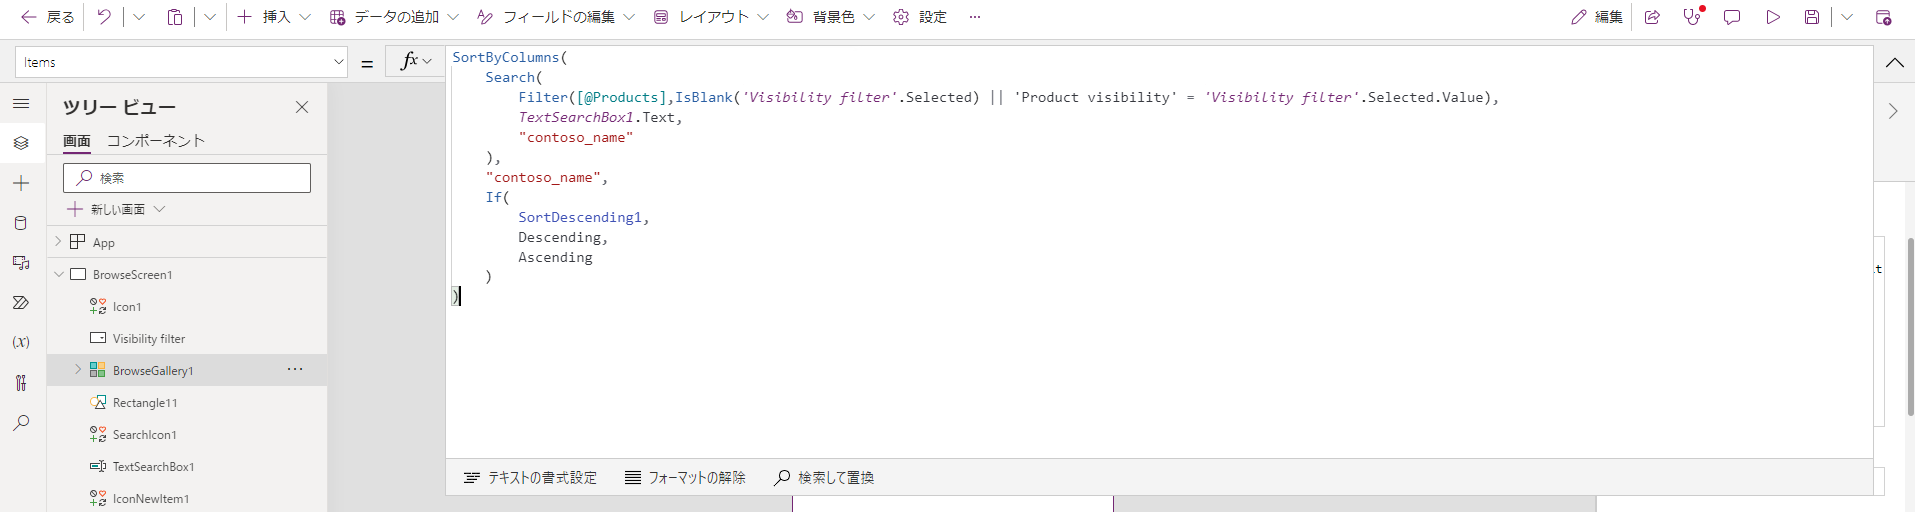The width and height of the screenshot is (1915, 512).
Task: Open the 挿入 menu
Action: (x=274, y=17)
